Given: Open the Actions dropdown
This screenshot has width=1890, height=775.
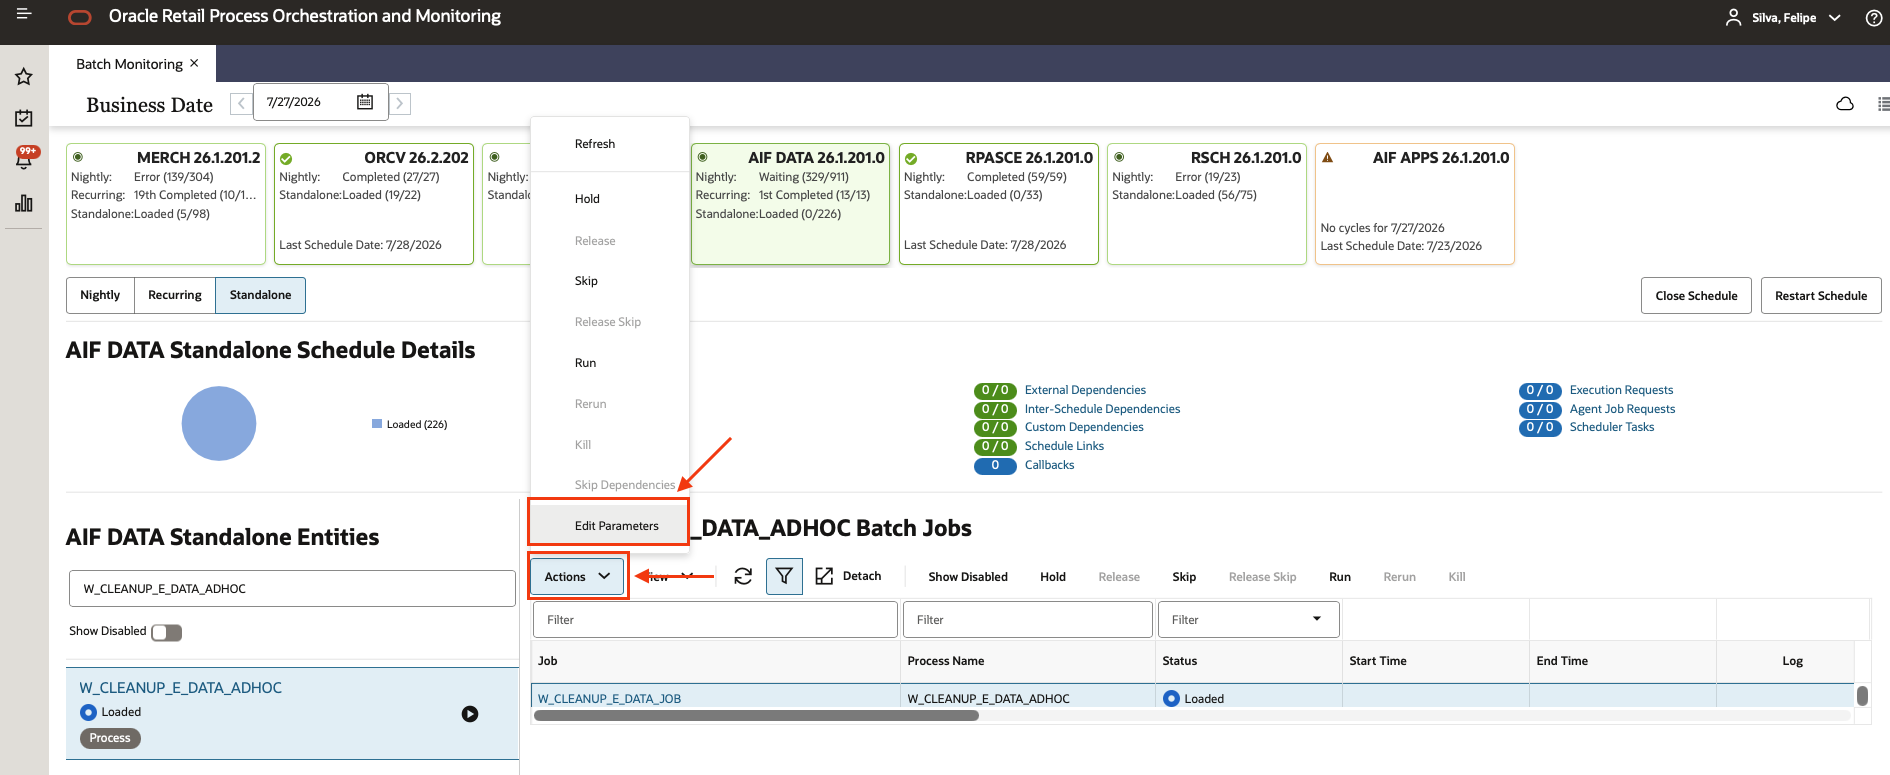Looking at the screenshot, I should pos(578,576).
